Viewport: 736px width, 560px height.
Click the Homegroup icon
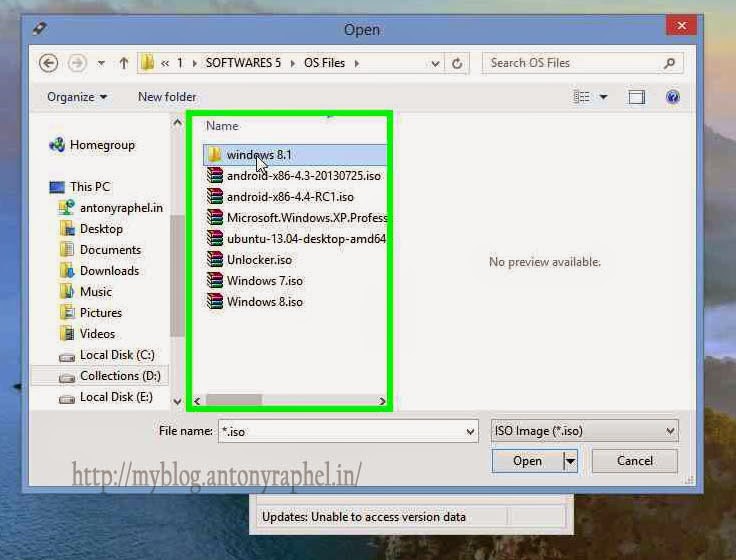pyautogui.click(x=57, y=145)
